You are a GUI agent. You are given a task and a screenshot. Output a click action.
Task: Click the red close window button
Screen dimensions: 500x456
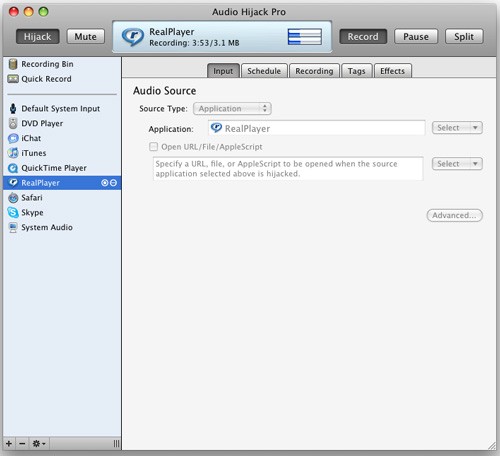tap(14, 12)
